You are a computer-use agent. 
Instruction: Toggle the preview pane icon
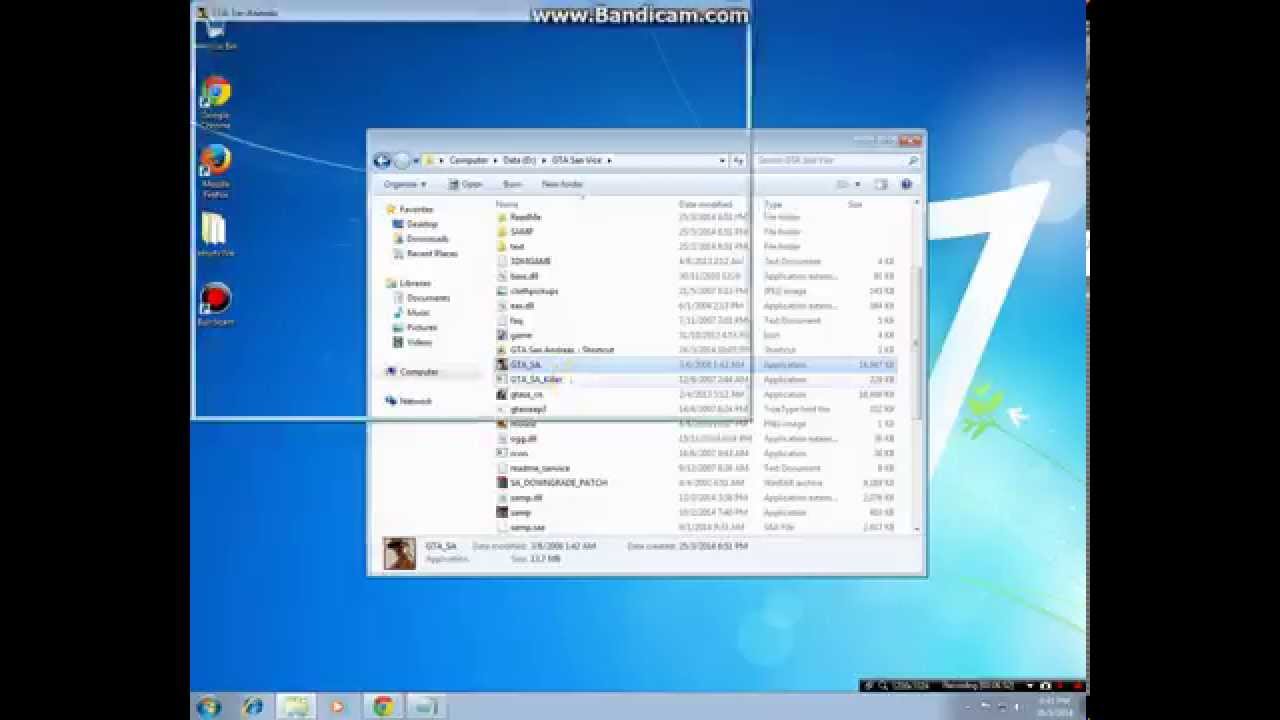(881, 184)
